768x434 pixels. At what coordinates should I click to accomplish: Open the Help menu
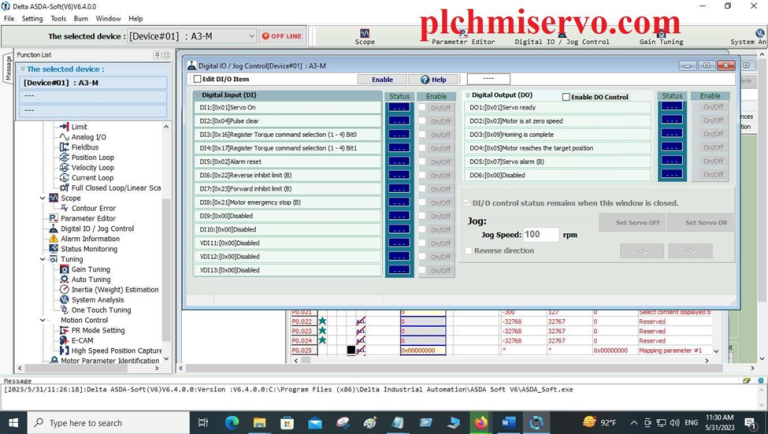coord(136,19)
